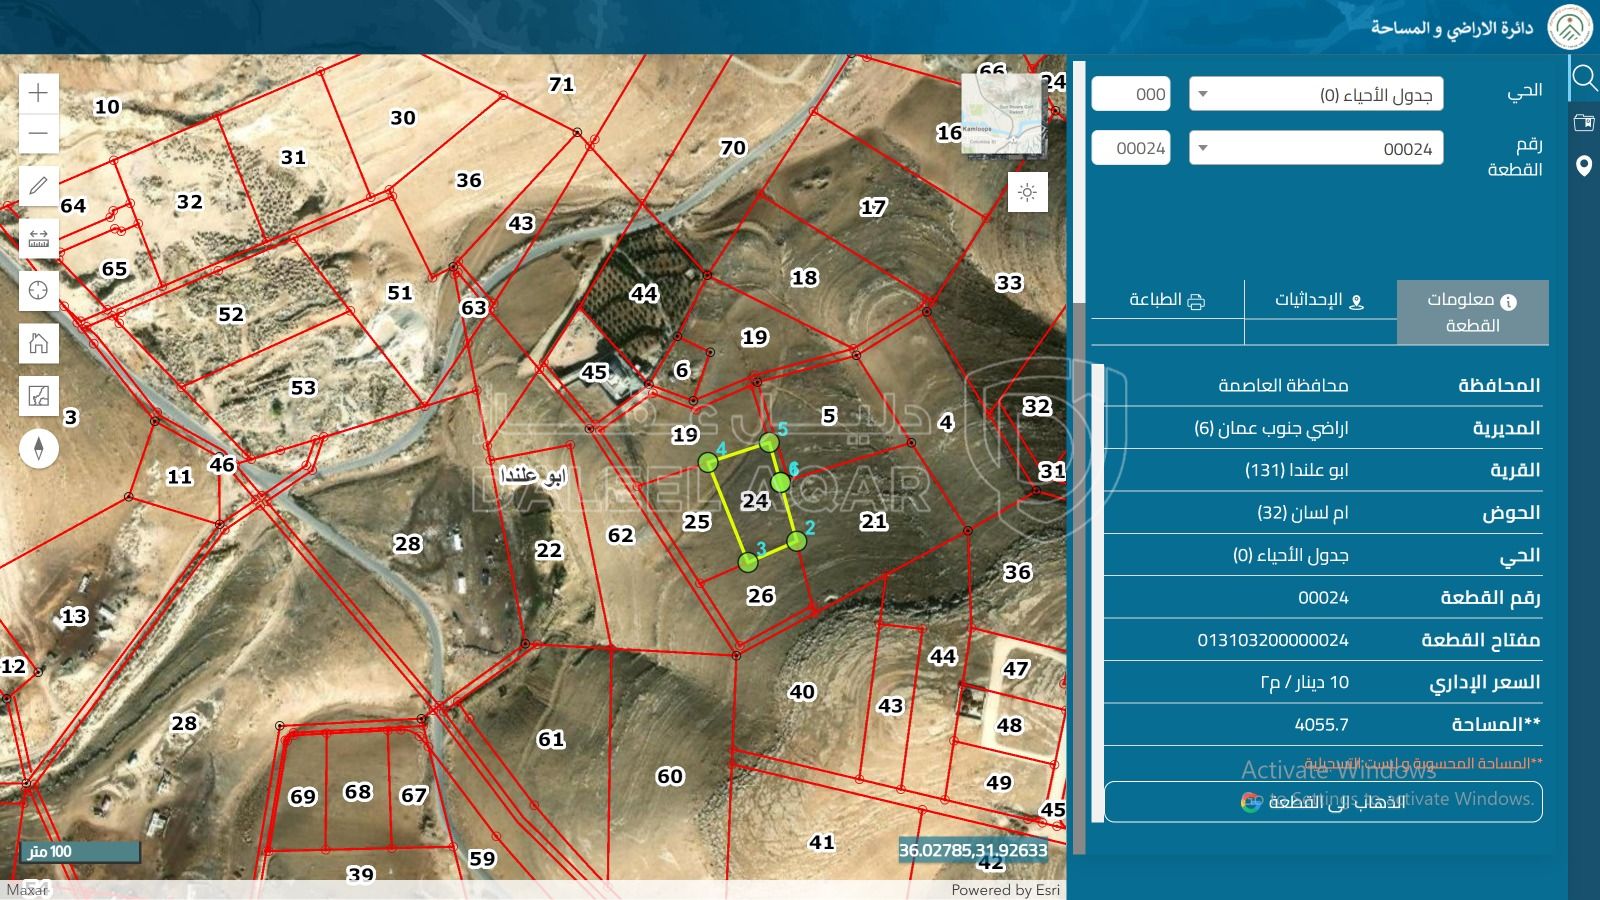Expand the parcel number 00024 dropdown
The height and width of the screenshot is (900, 1600).
(x=1315, y=148)
